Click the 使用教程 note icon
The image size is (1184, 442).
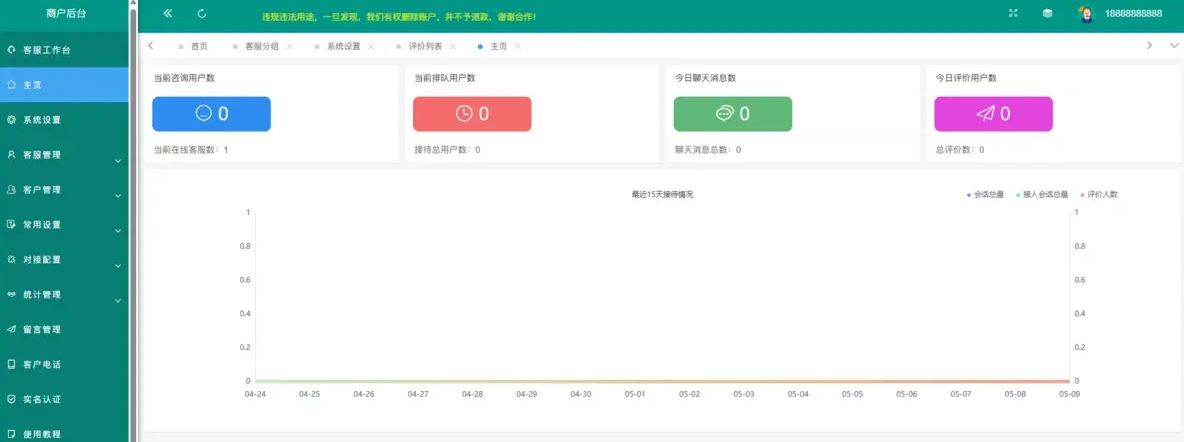11,434
